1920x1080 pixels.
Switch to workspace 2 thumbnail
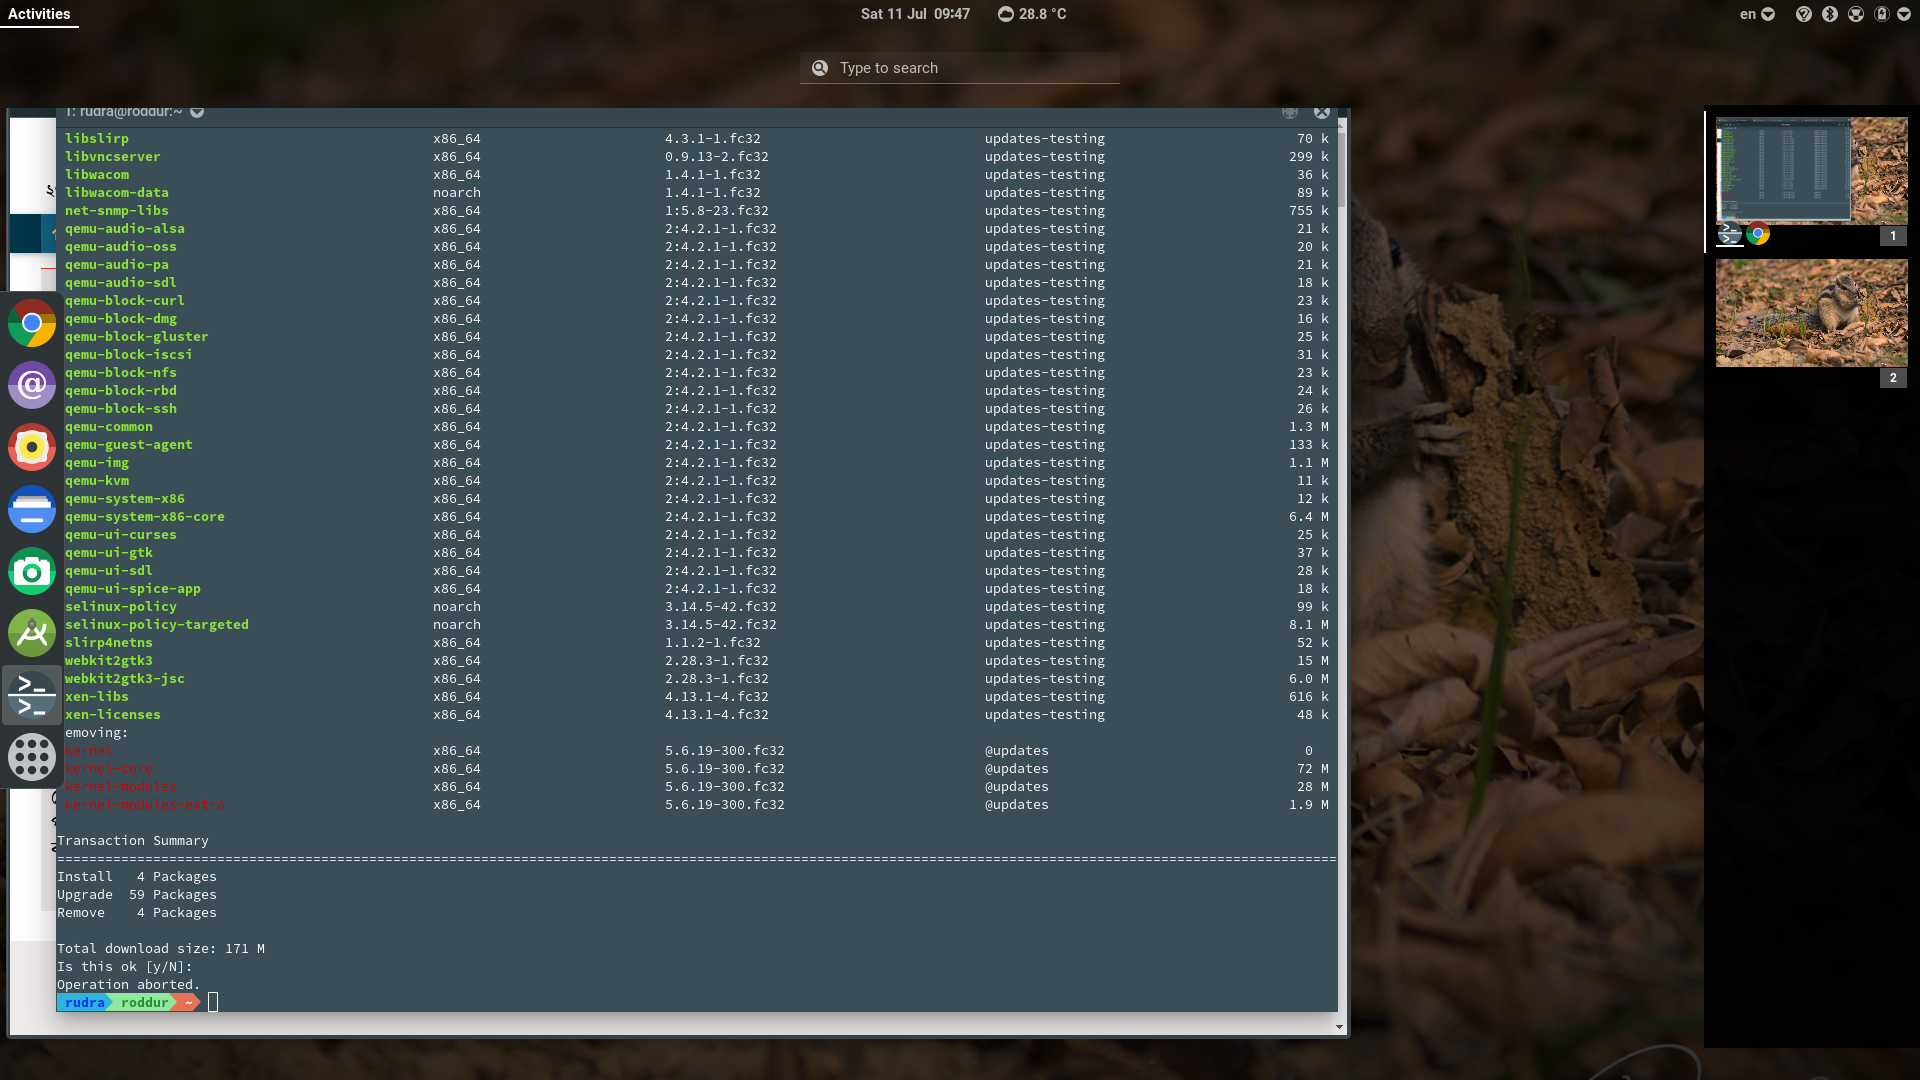[x=1811, y=313]
